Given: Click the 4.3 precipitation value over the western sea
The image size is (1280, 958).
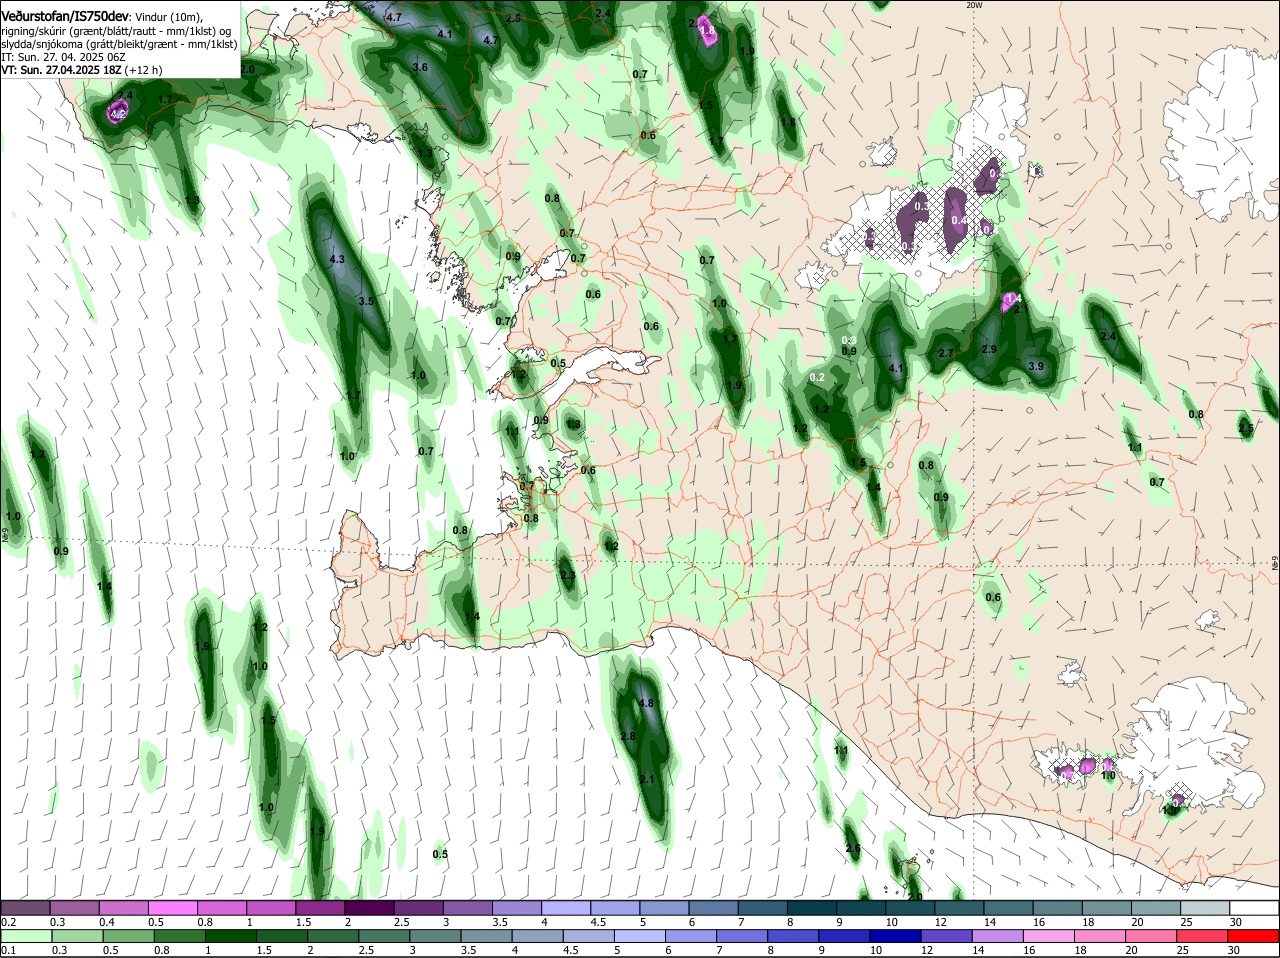Looking at the screenshot, I should [x=336, y=259].
